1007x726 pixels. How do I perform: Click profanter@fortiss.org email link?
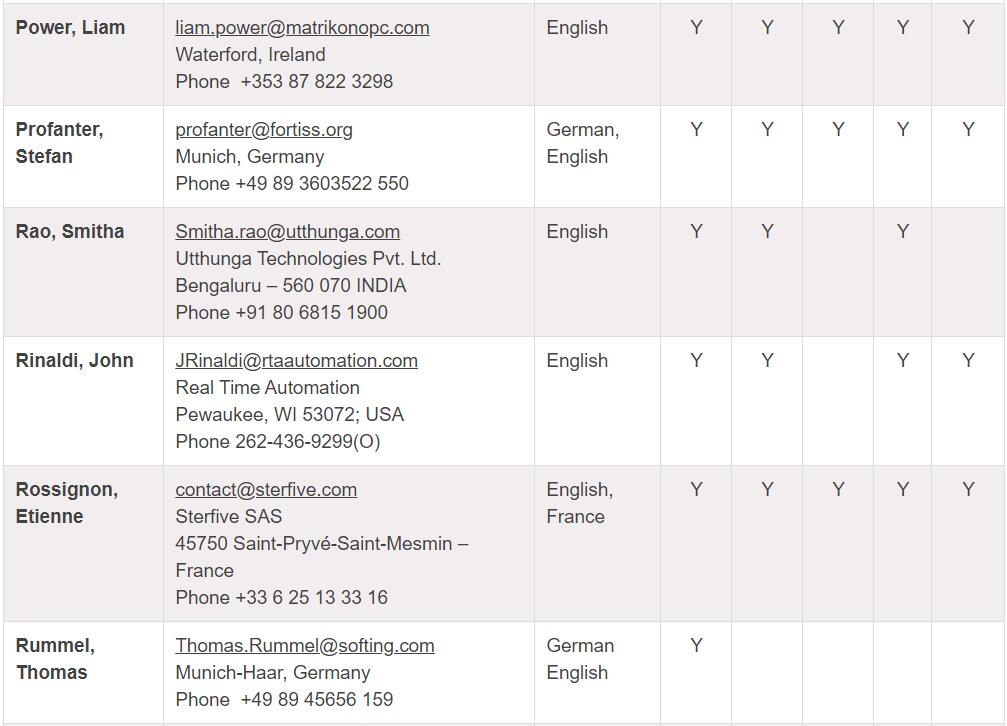tap(264, 130)
